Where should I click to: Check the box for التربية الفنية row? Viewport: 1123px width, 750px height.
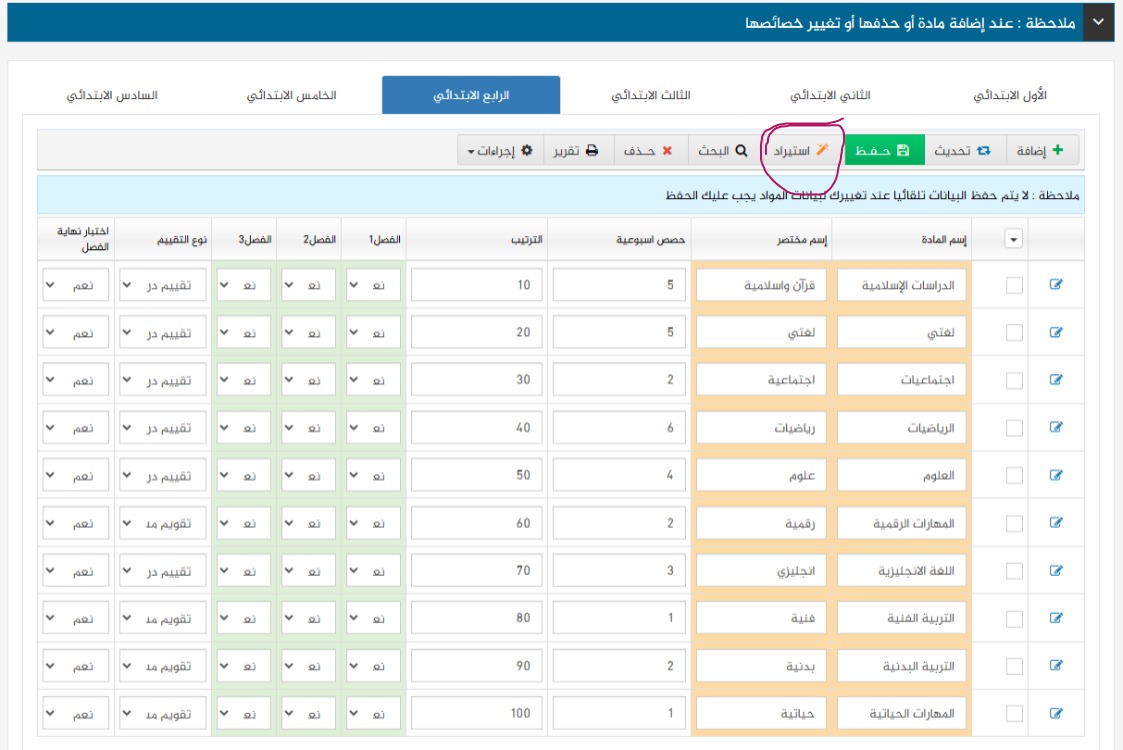tap(1014, 618)
